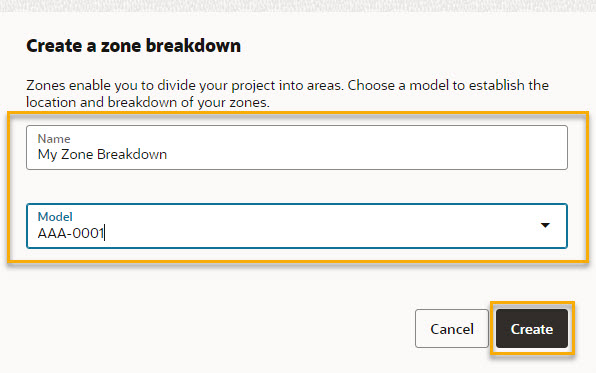Viewport: 596px width, 373px height.
Task: Focus the Name input field
Action: point(297,148)
